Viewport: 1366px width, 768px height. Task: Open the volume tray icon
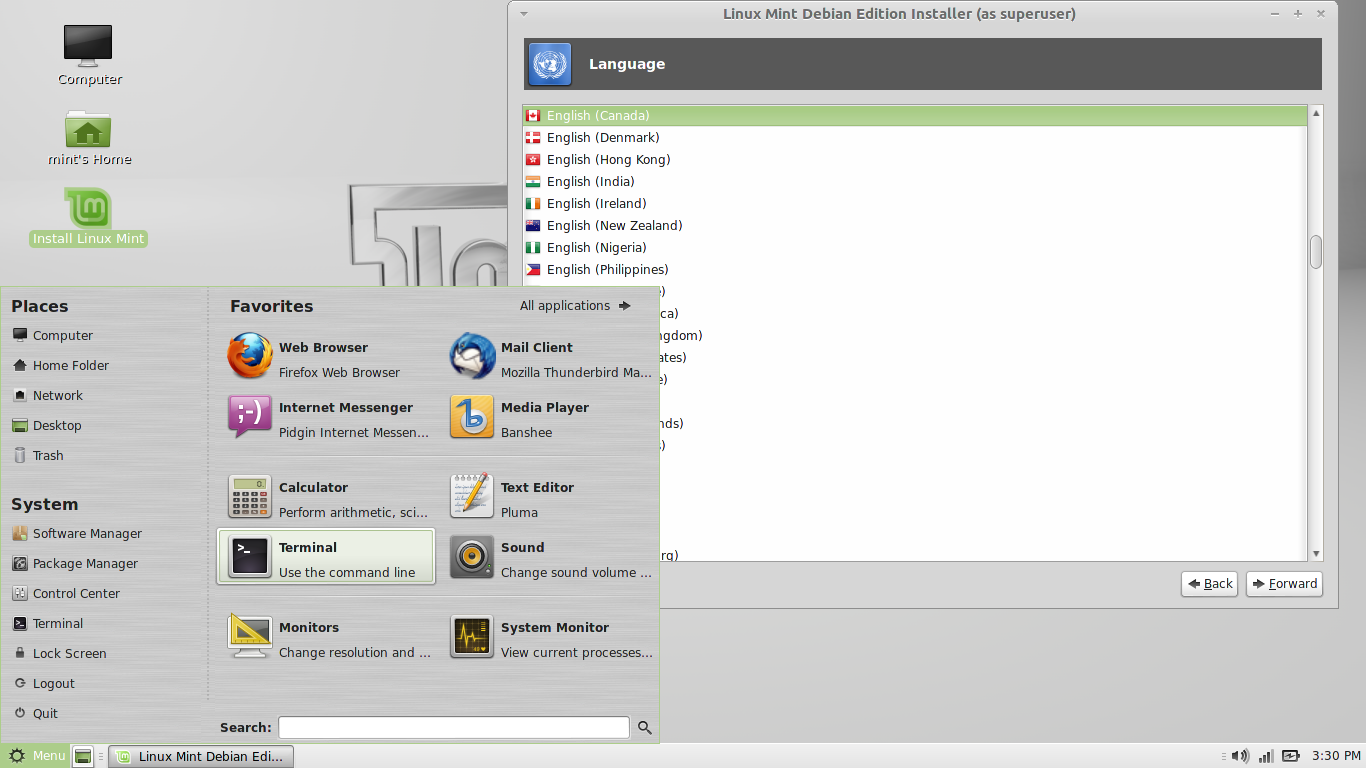1240,756
